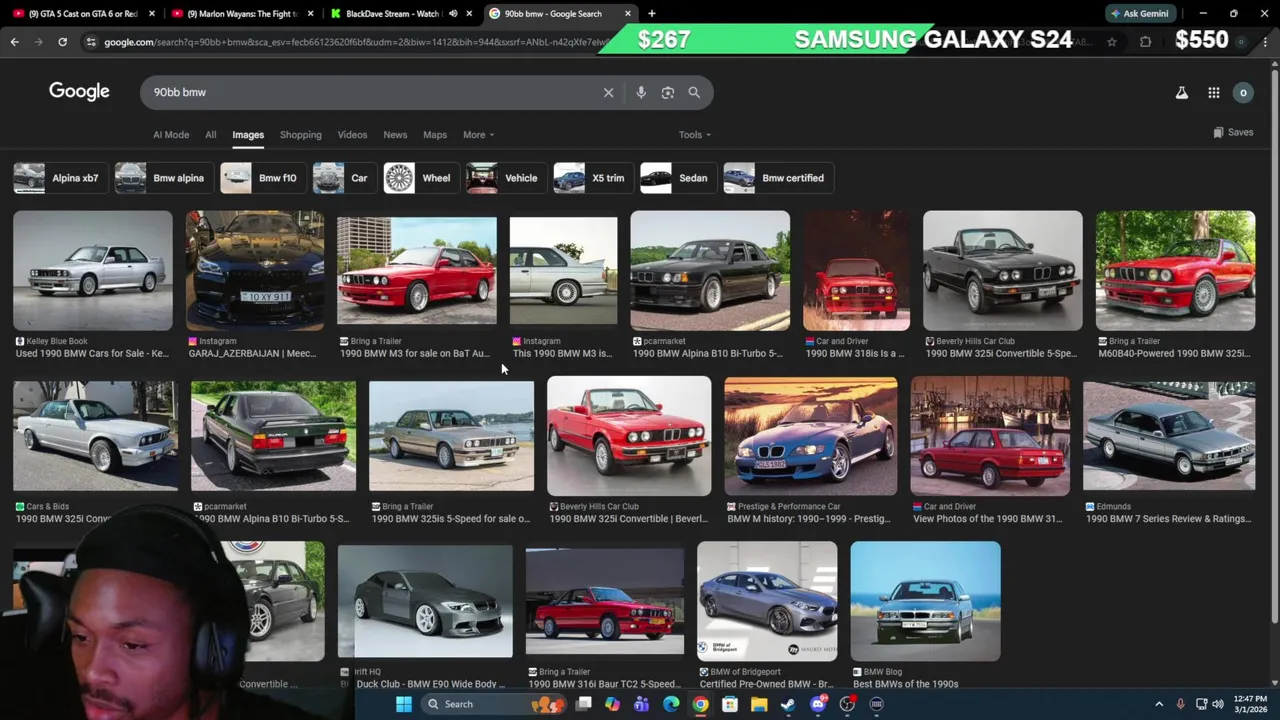The width and height of the screenshot is (1280, 720).
Task: Open Google Lens image search icon
Action: [x=668, y=92]
